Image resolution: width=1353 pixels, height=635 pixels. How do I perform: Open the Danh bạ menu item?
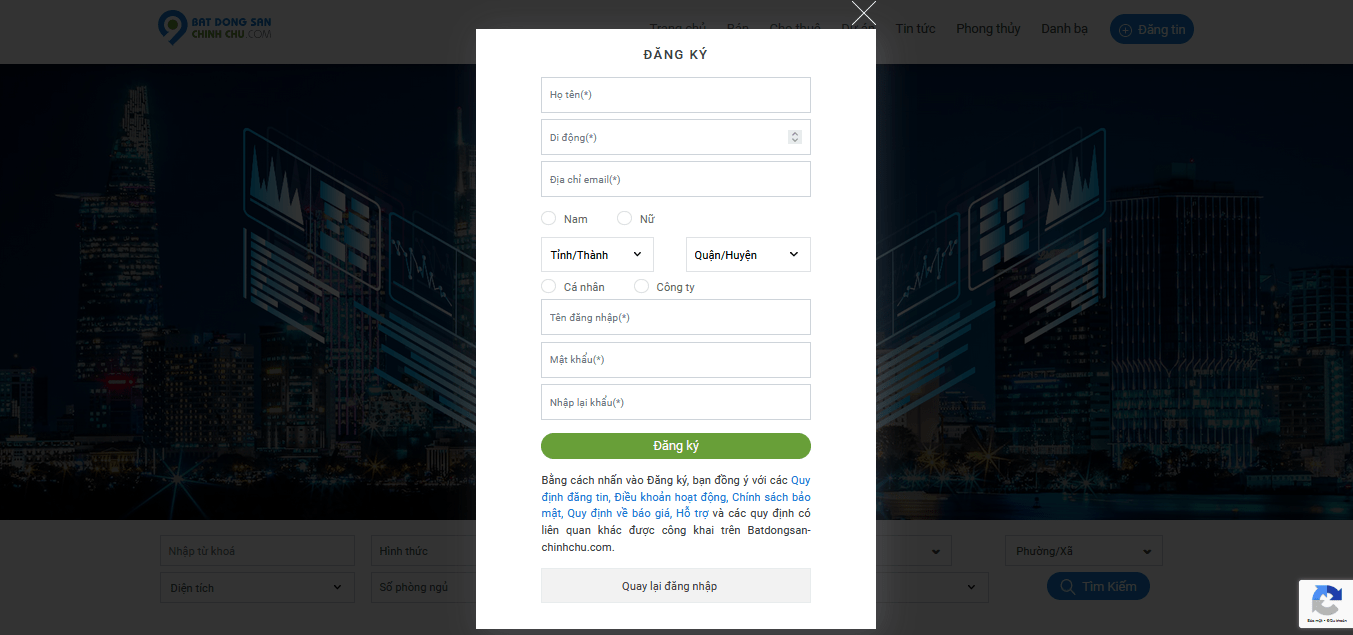pyautogui.click(x=1064, y=29)
